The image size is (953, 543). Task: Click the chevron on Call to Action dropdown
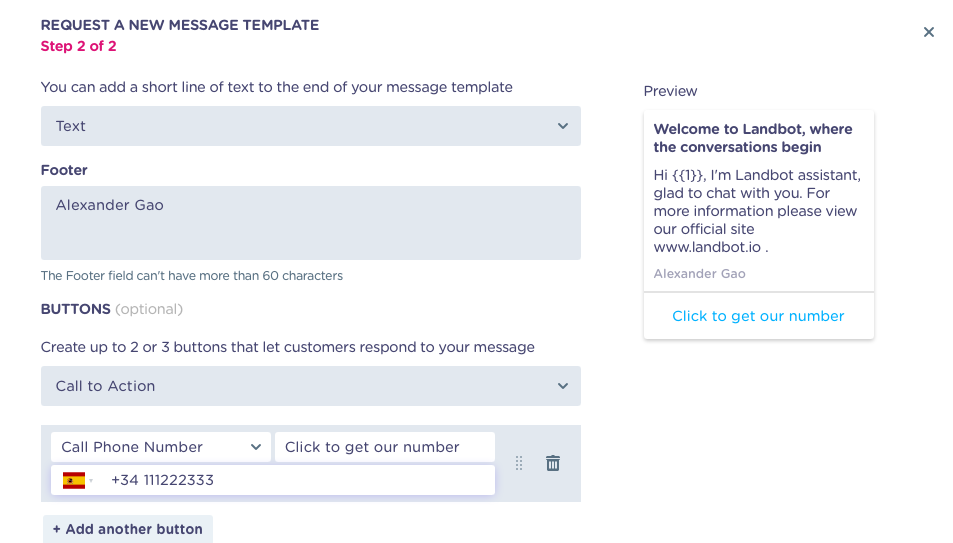(563, 386)
